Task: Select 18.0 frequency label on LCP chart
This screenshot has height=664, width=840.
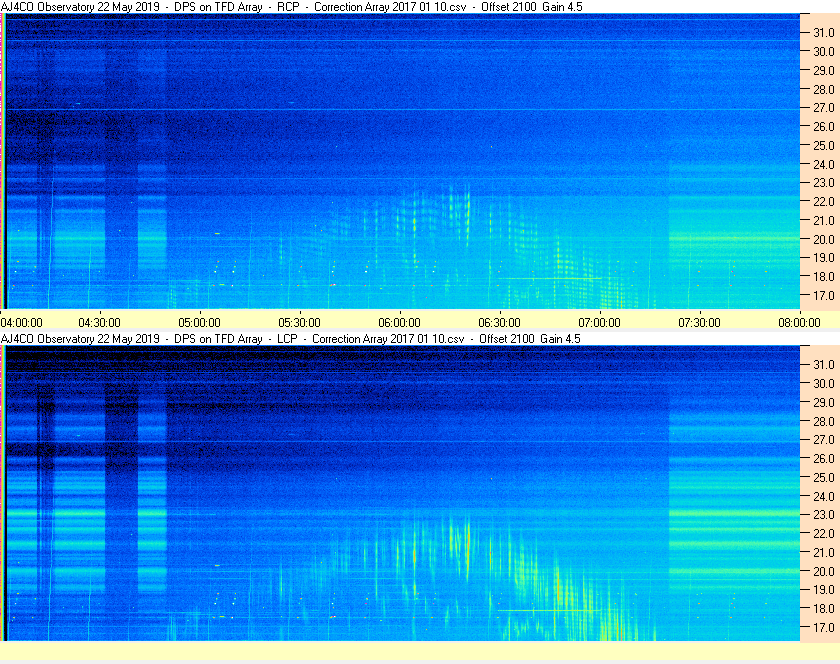Action: [824, 608]
